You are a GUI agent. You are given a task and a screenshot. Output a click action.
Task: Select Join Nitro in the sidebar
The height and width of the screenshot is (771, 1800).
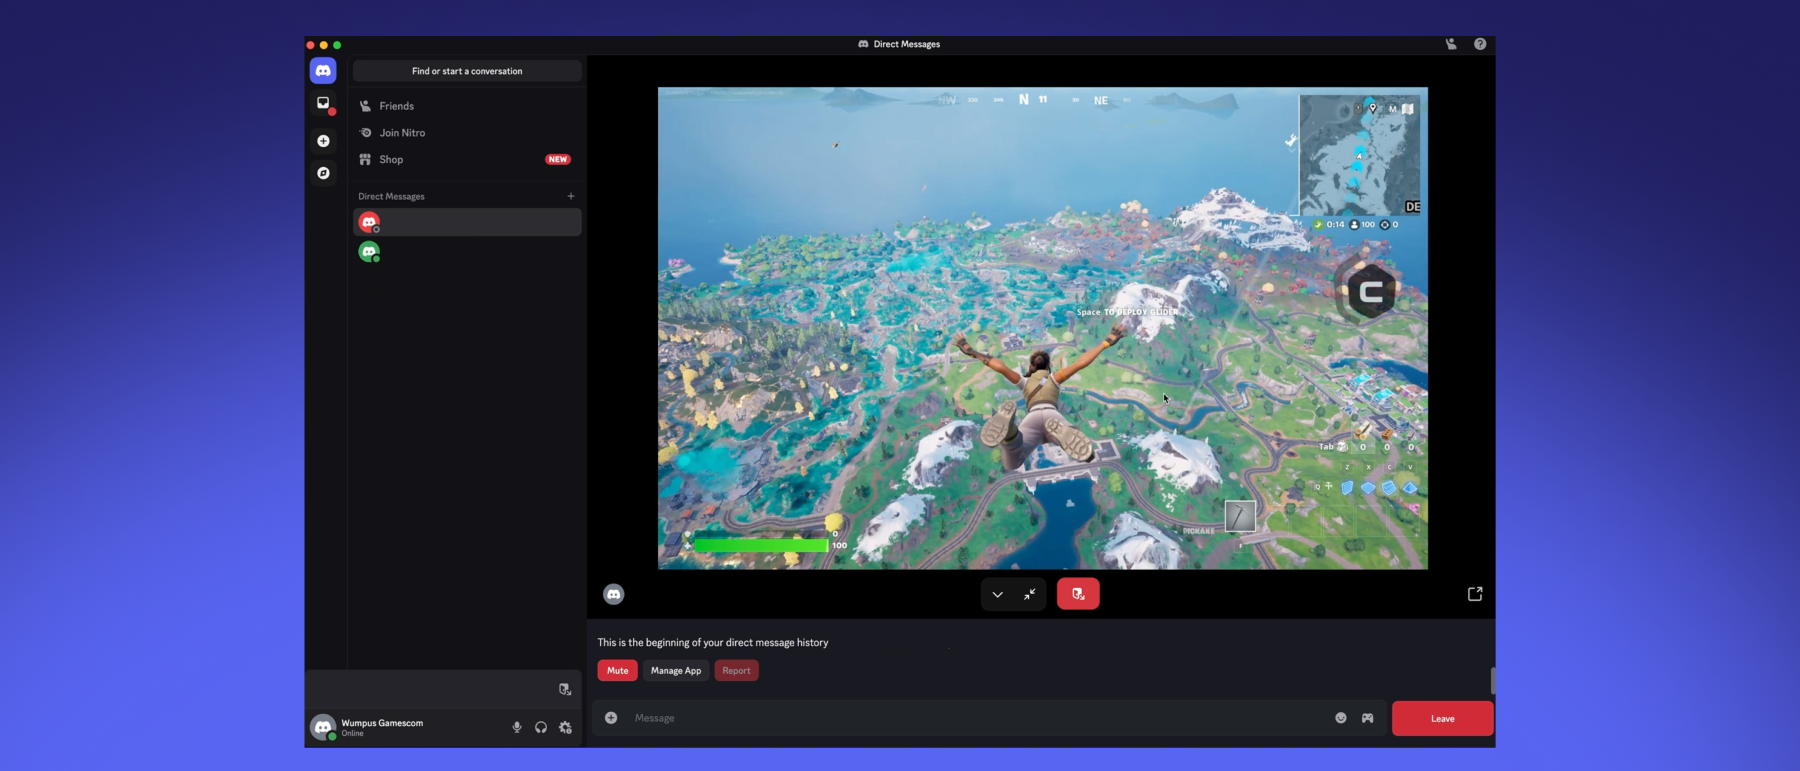click(x=467, y=133)
